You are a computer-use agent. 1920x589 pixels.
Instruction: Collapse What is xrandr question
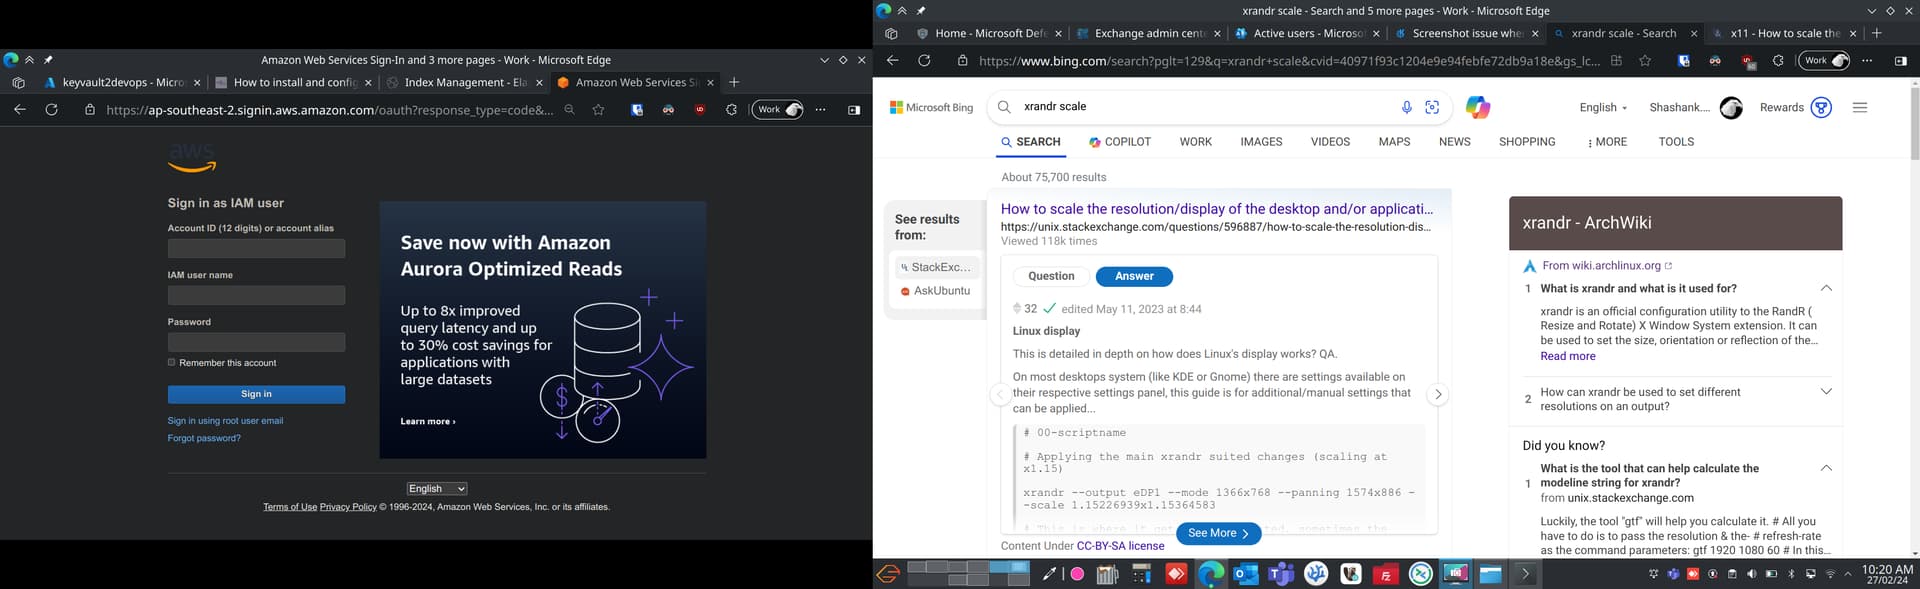coord(1826,288)
